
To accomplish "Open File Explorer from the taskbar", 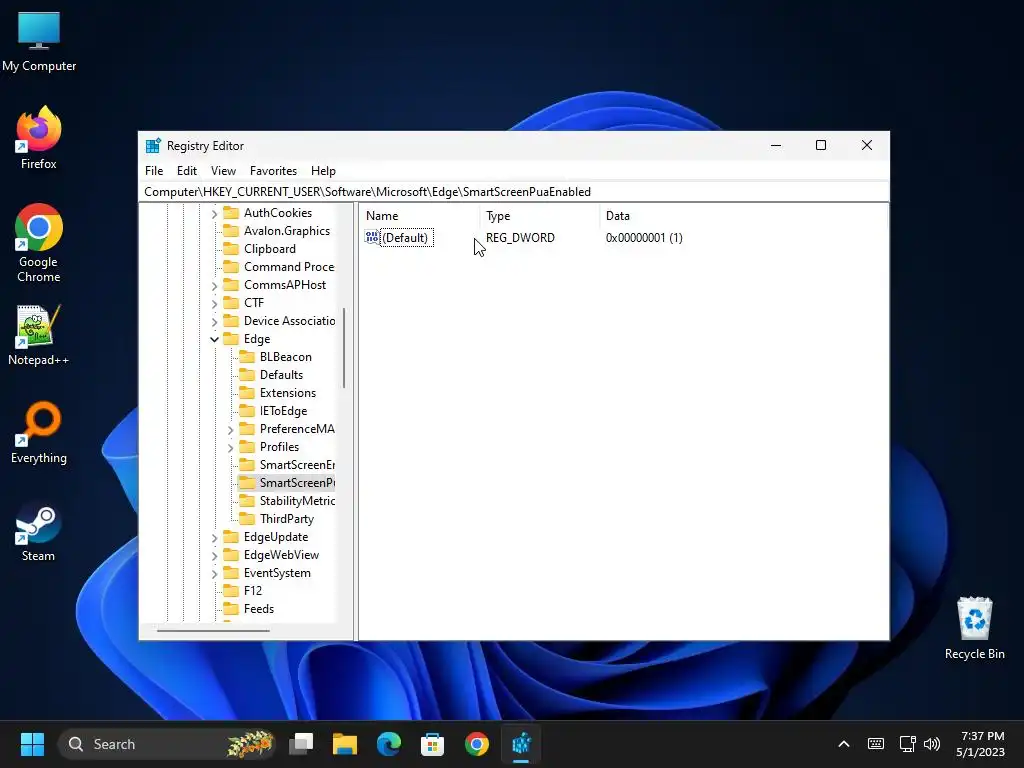I will coord(345,744).
